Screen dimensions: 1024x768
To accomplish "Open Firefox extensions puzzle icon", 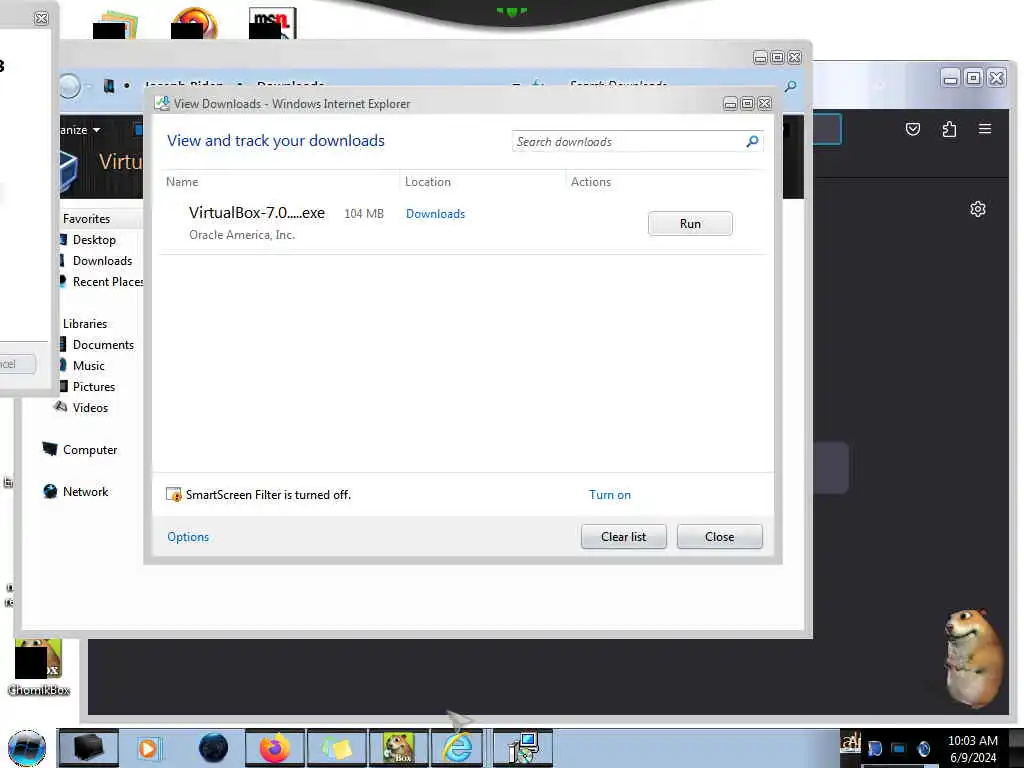I will coord(949,129).
